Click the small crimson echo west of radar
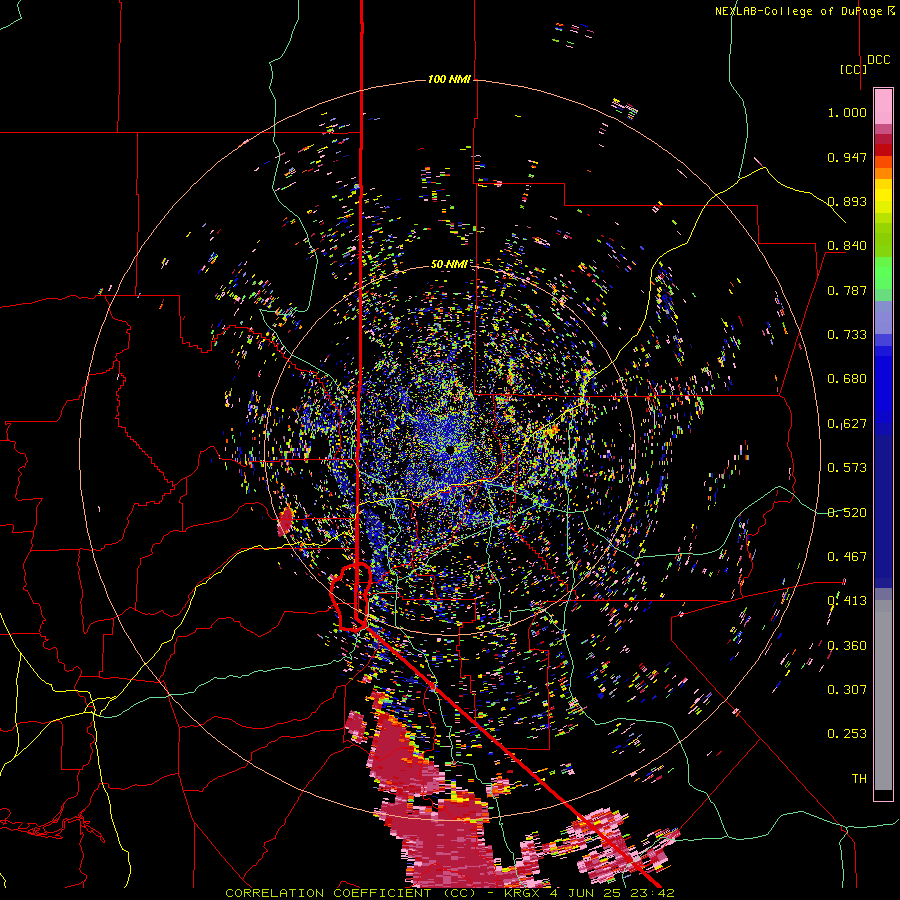900x900 pixels. 285,521
